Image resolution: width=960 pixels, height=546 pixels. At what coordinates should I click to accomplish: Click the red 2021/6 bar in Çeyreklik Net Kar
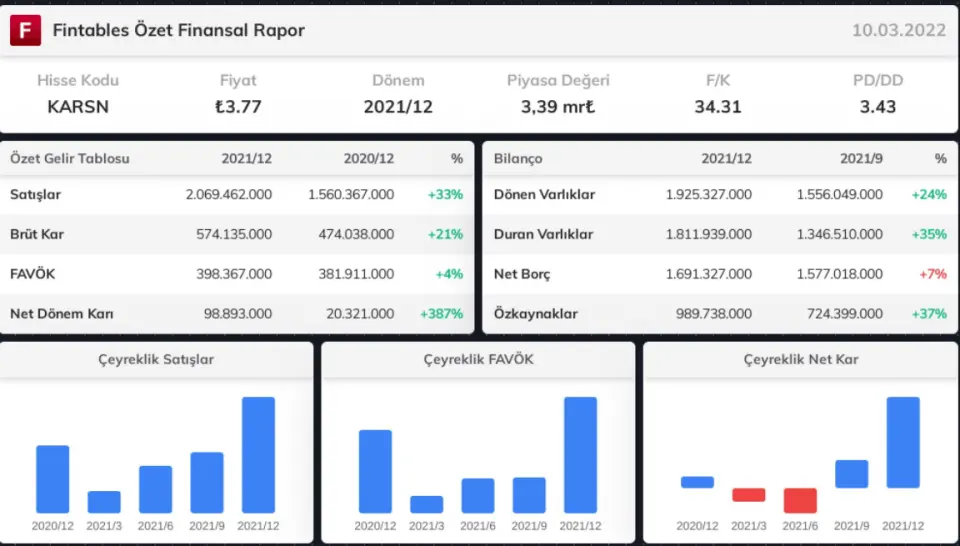coord(800,500)
